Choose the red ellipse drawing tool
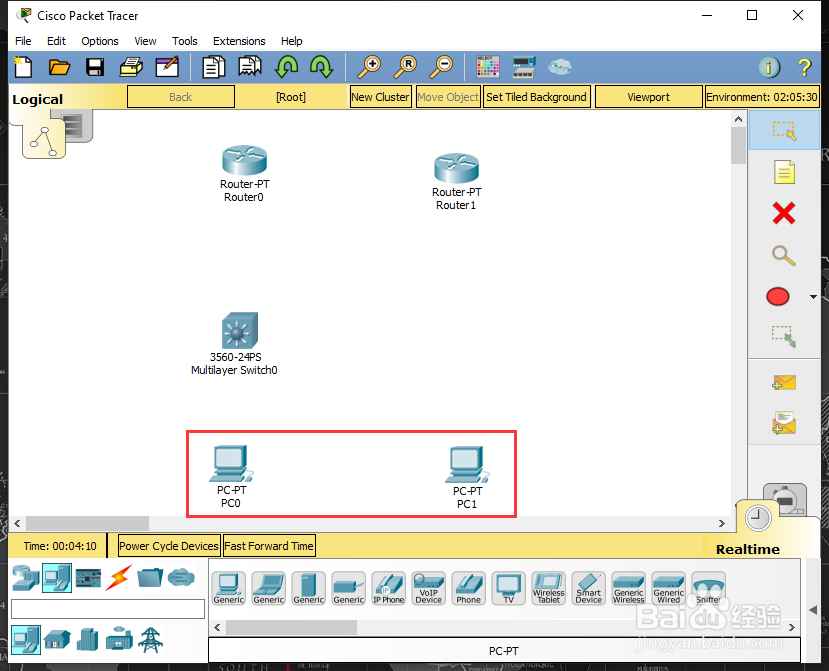Screen dimensions: 829x671 point(778,297)
